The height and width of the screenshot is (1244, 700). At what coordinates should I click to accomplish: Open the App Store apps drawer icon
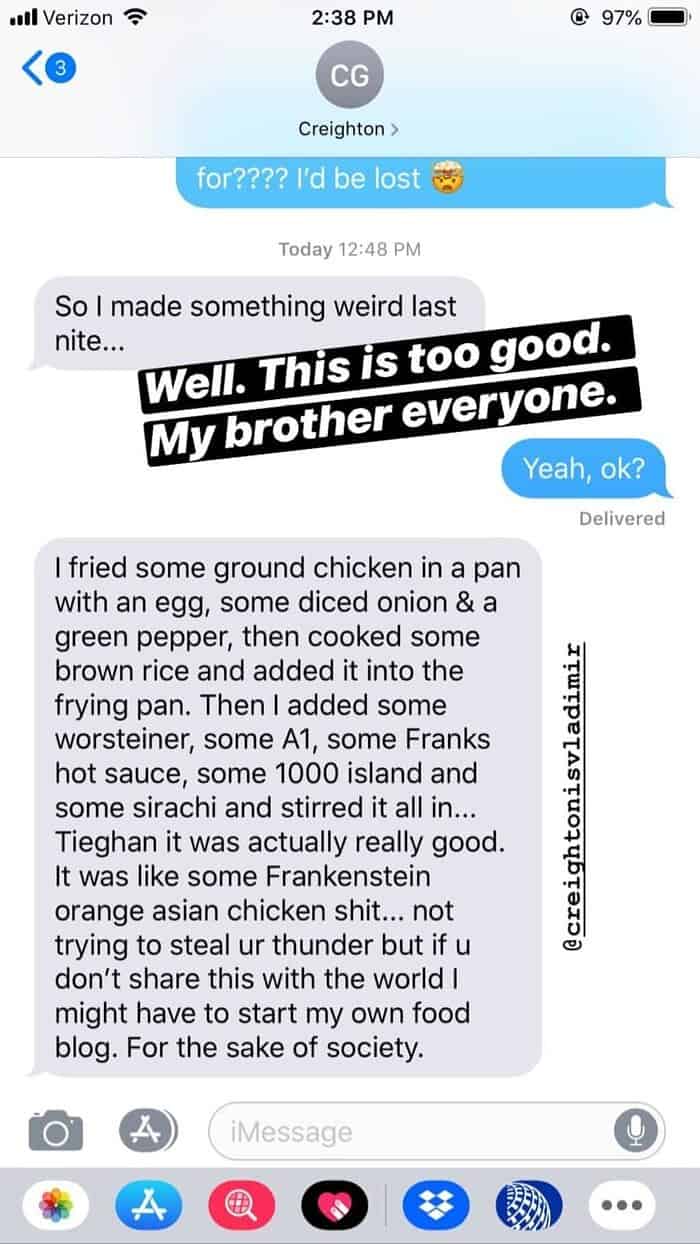point(148,1130)
